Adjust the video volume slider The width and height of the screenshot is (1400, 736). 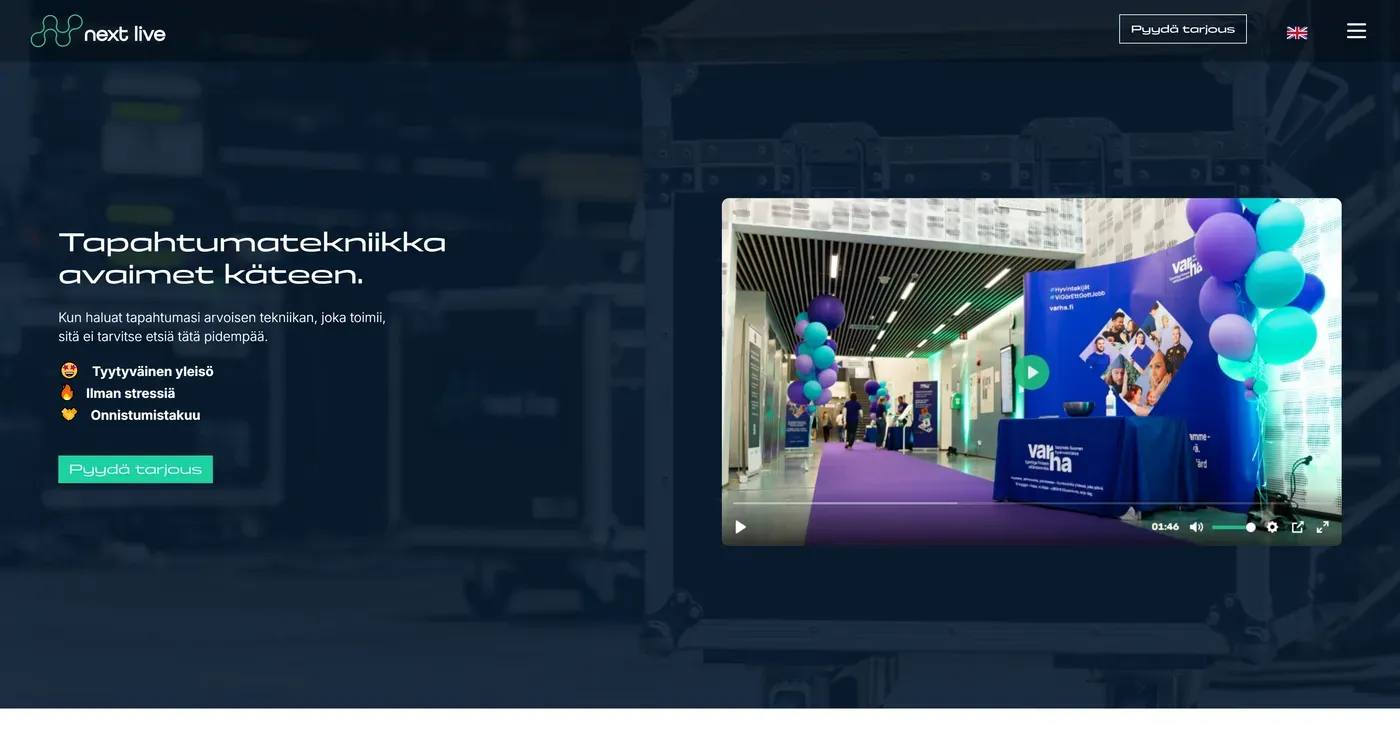tap(1234, 527)
